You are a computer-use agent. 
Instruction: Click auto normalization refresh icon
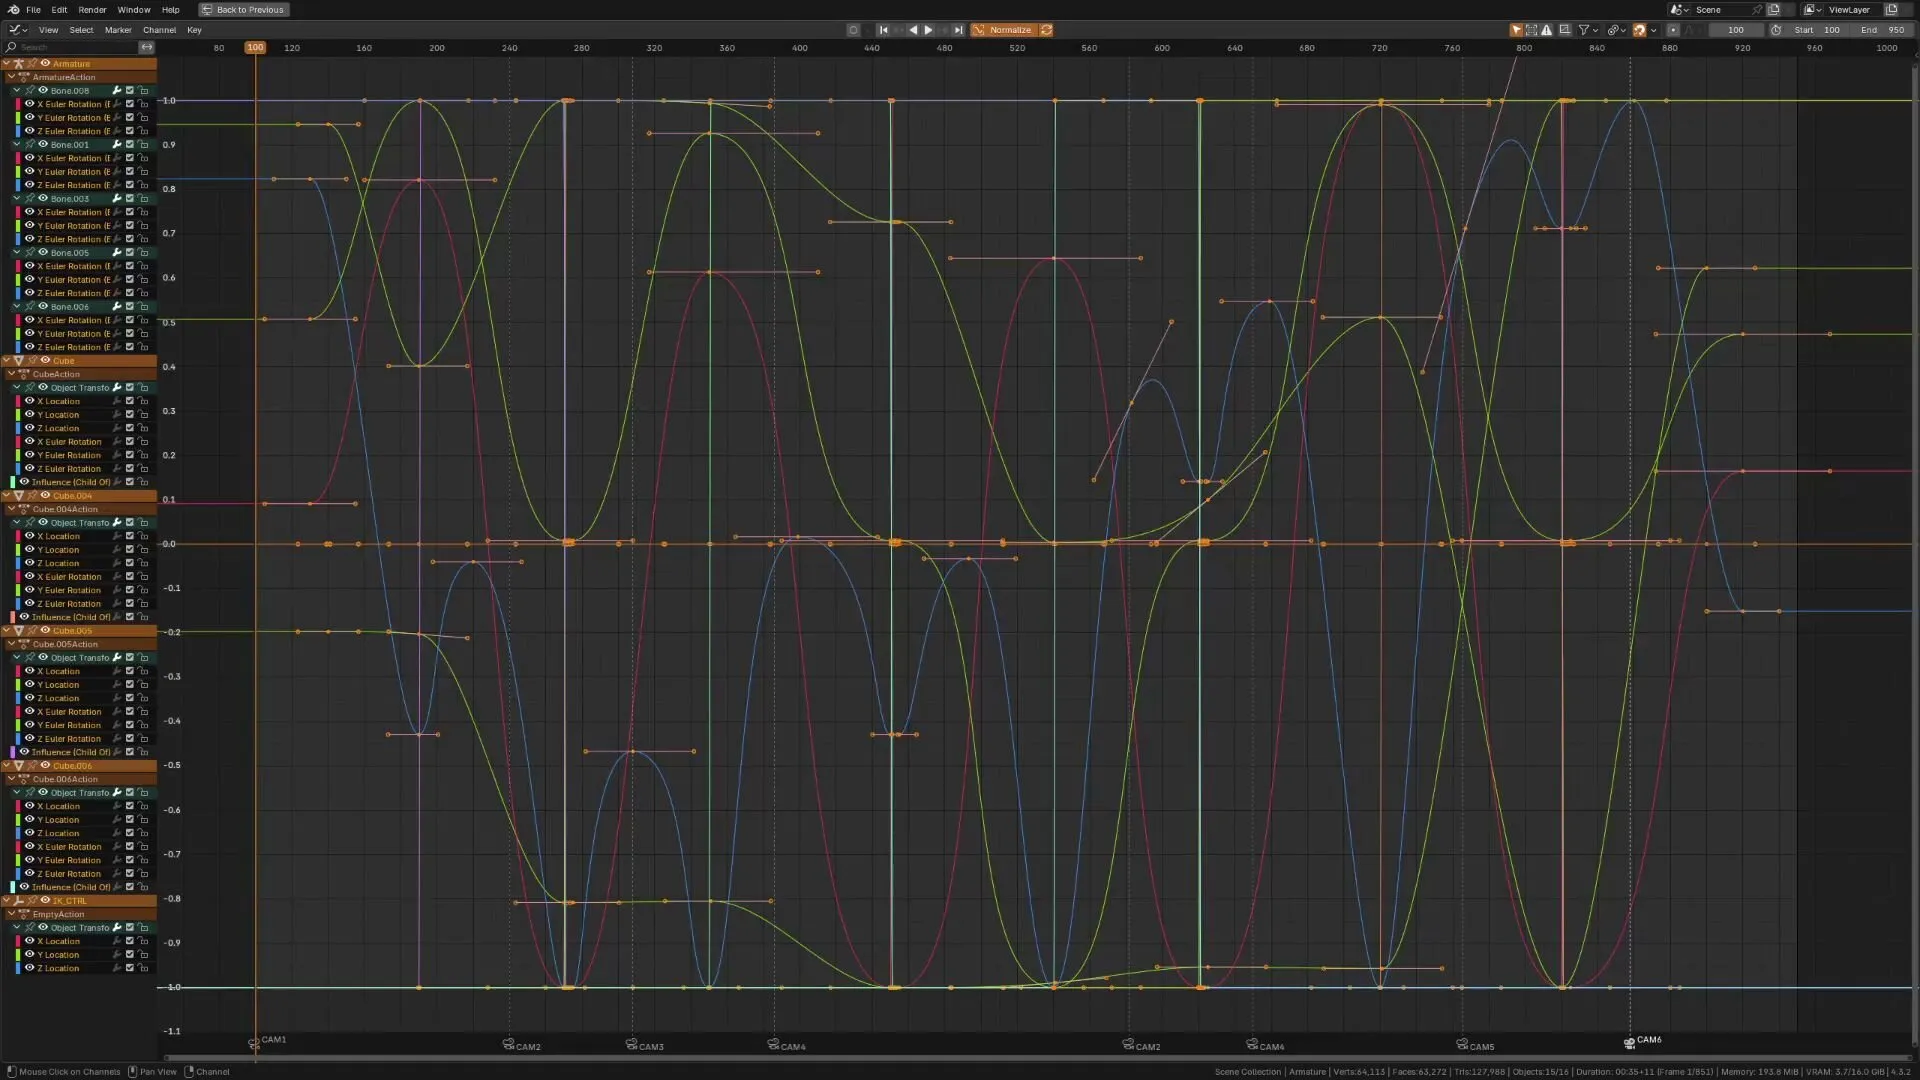[x=1047, y=30]
